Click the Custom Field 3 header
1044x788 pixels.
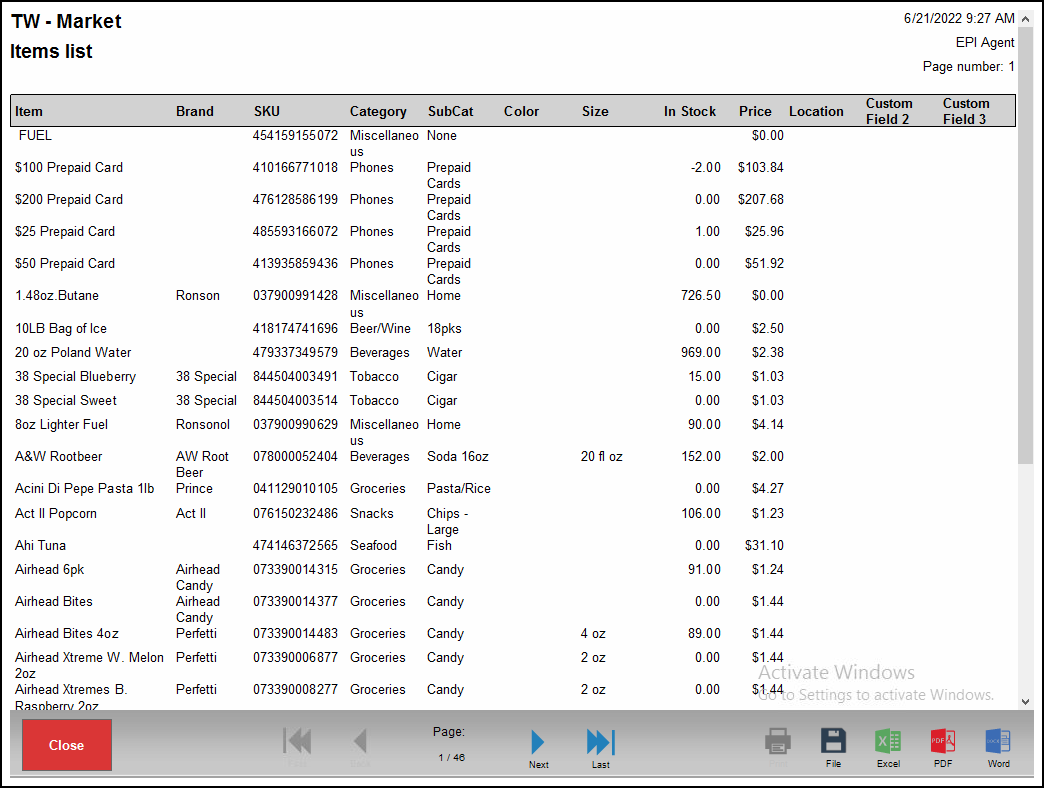[966, 111]
